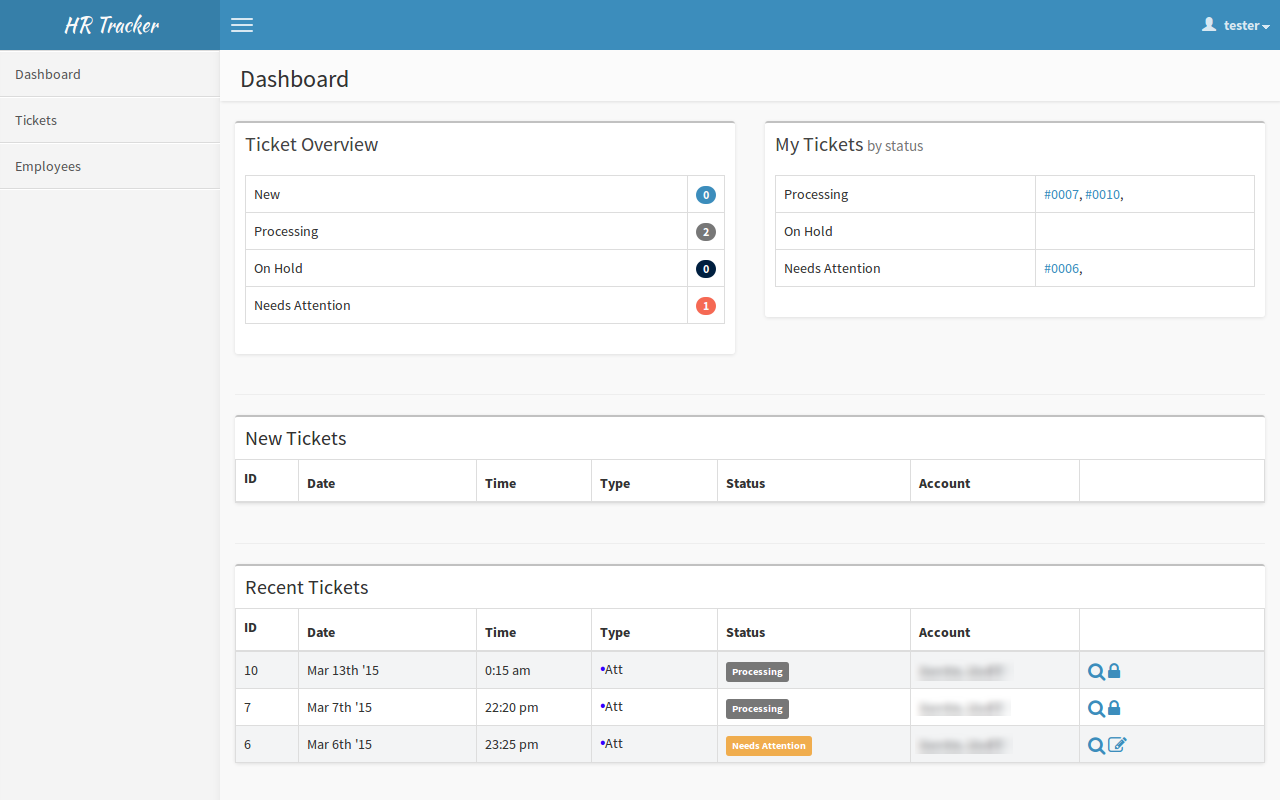Click the orange Needs Attention status badge
Image resolution: width=1280 pixels, height=800 pixels.
tap(768, 745)
